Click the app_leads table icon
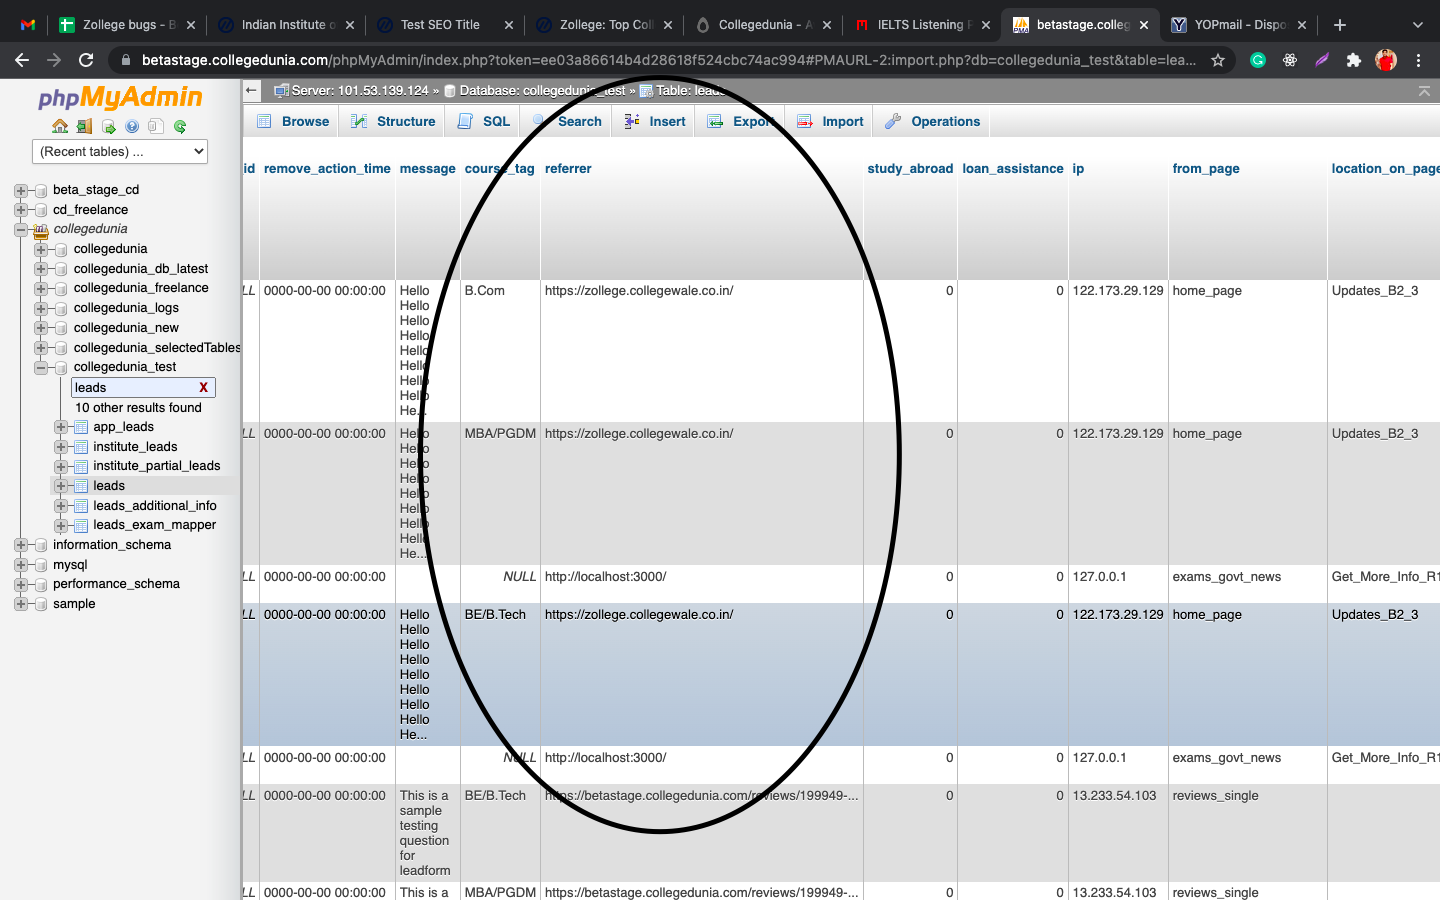Screen dimensions: 1440x900 81,427
